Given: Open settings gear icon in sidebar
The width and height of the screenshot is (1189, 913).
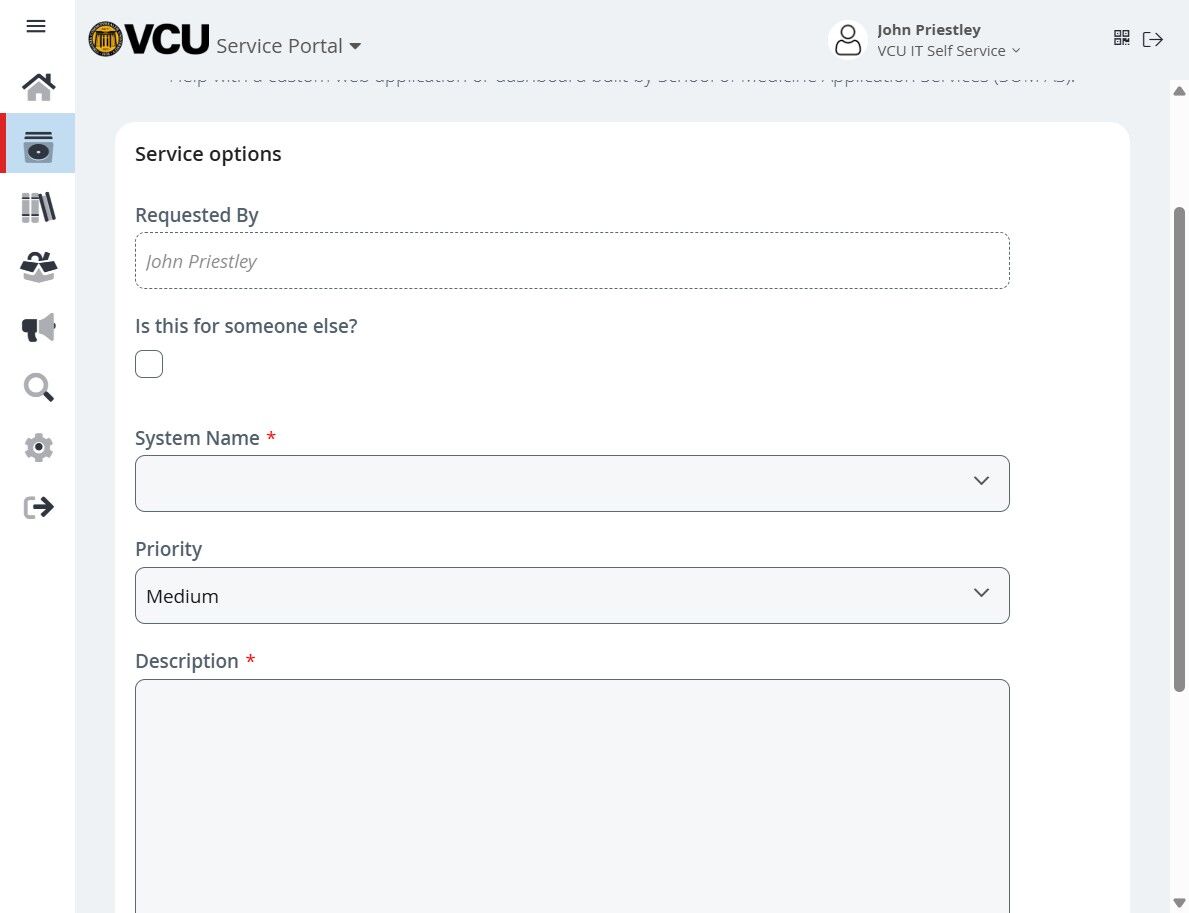Looking at the screenshot, I should (x=38, y=447).
